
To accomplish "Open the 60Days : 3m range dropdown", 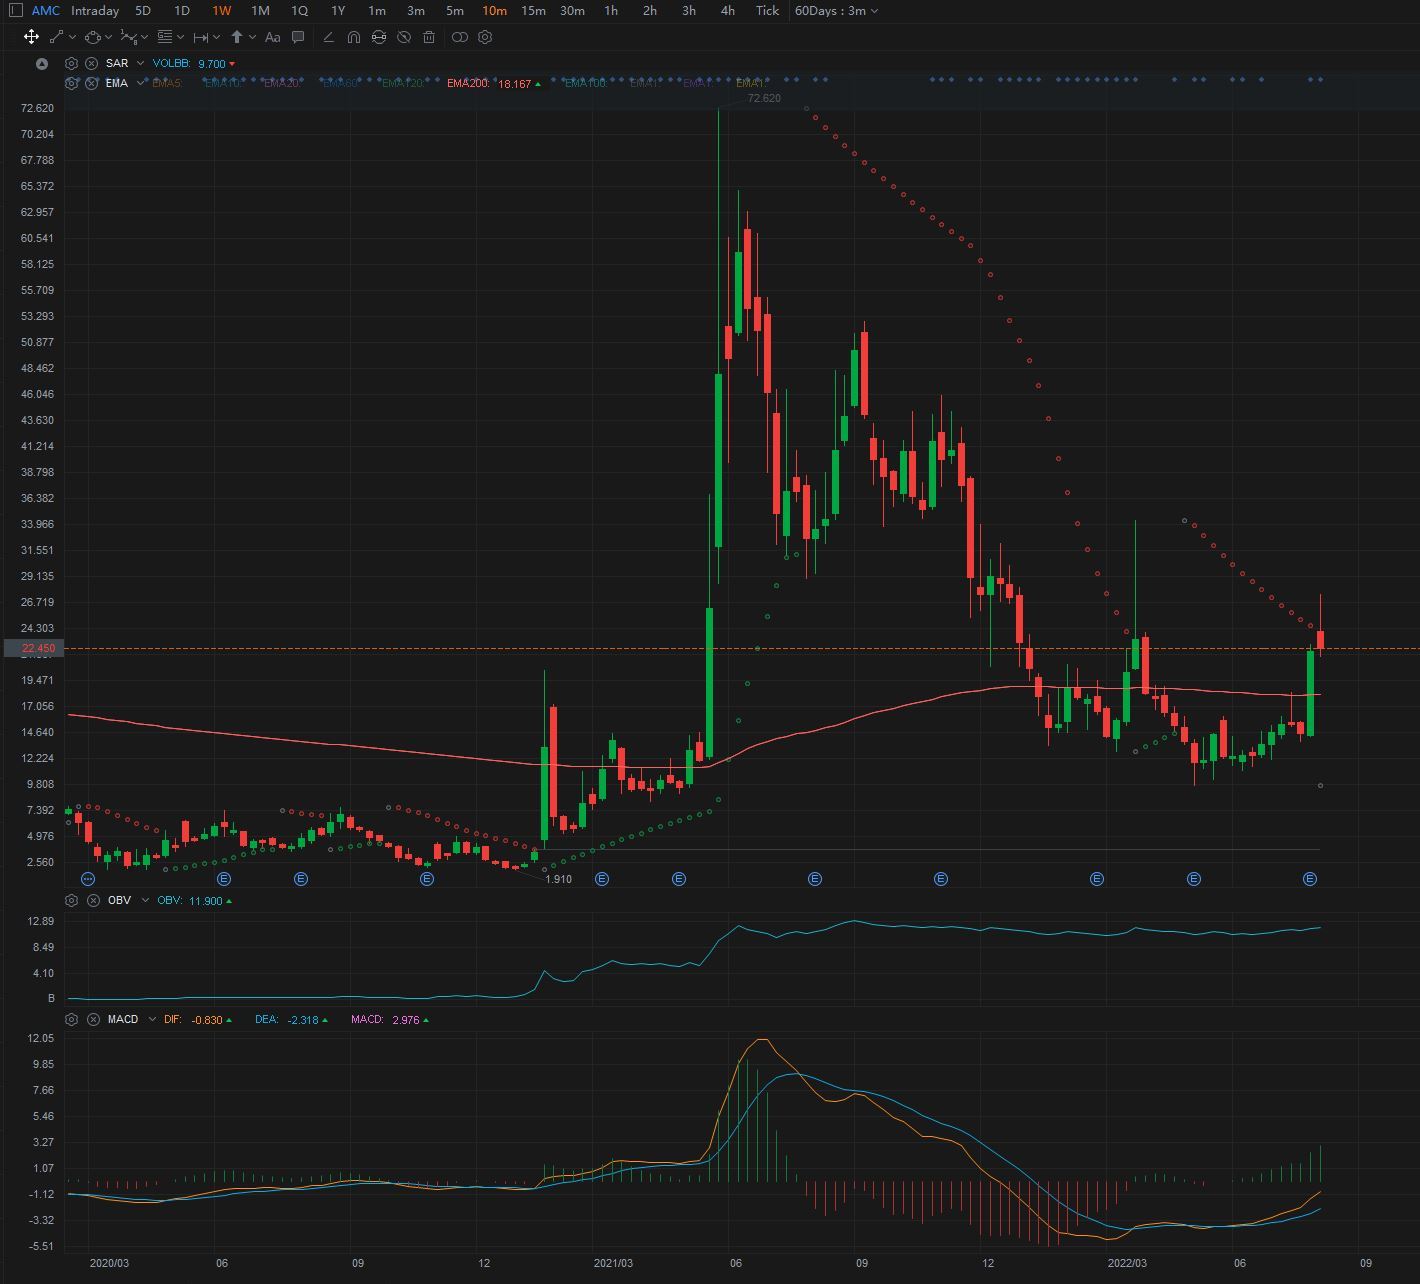I will [x=836, y=10].
